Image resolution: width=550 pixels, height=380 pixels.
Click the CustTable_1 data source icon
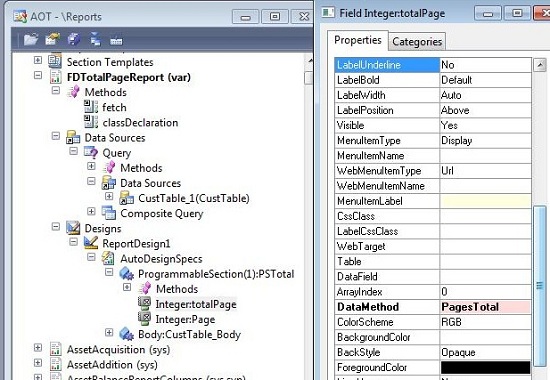click(x=127, y=198)
